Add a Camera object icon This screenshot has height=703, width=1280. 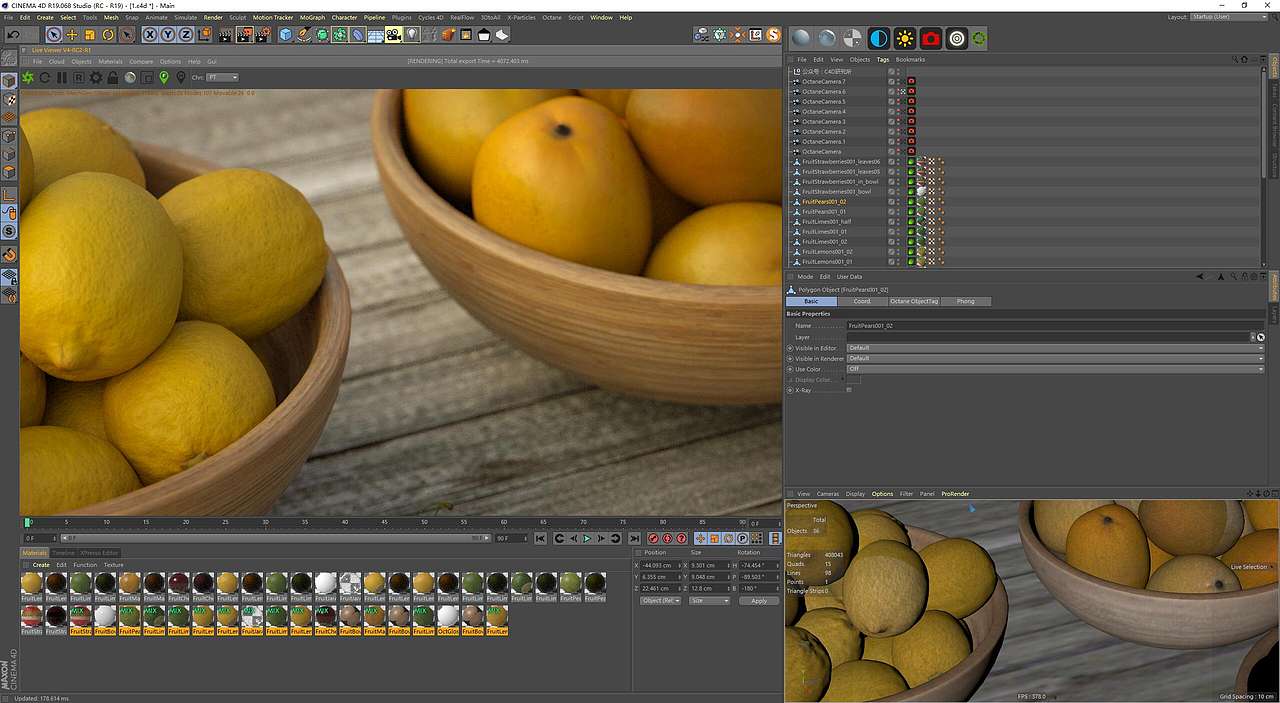[x=393, y=34]
